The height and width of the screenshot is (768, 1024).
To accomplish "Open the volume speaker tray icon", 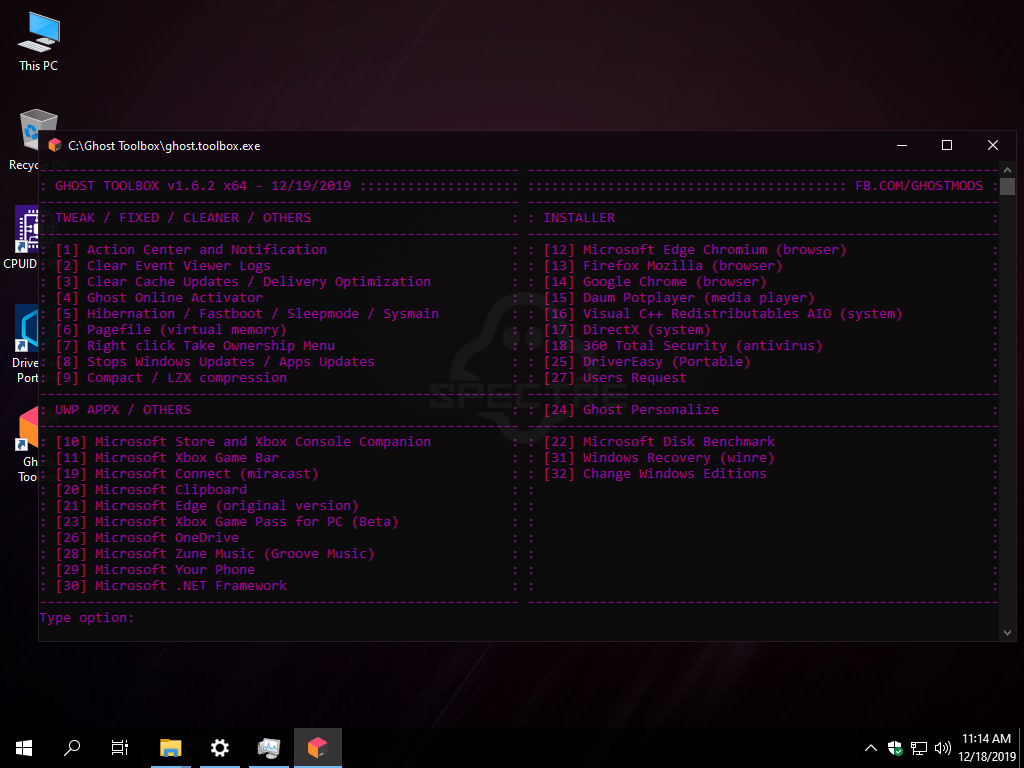I will tap(942, 748).
